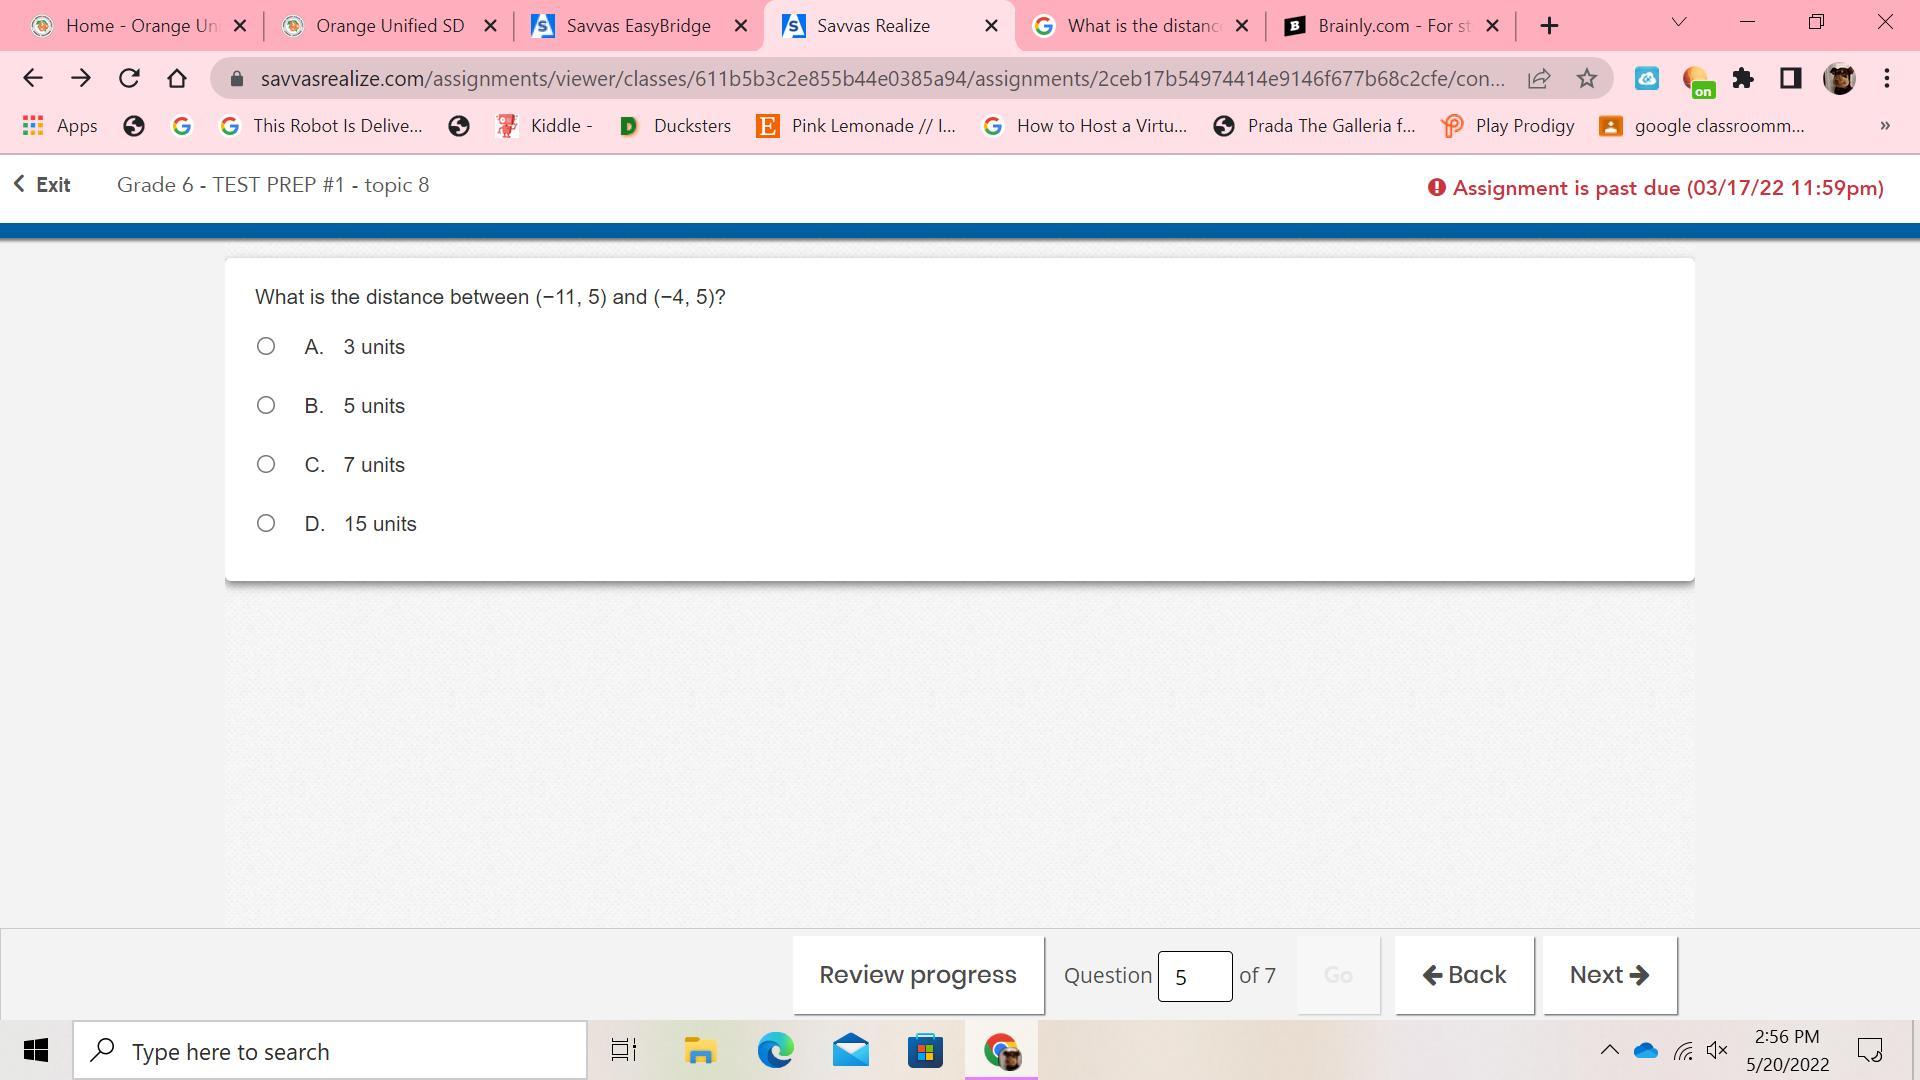Expand the hidden bookmarks overflow chevron

coord(1885,125)
